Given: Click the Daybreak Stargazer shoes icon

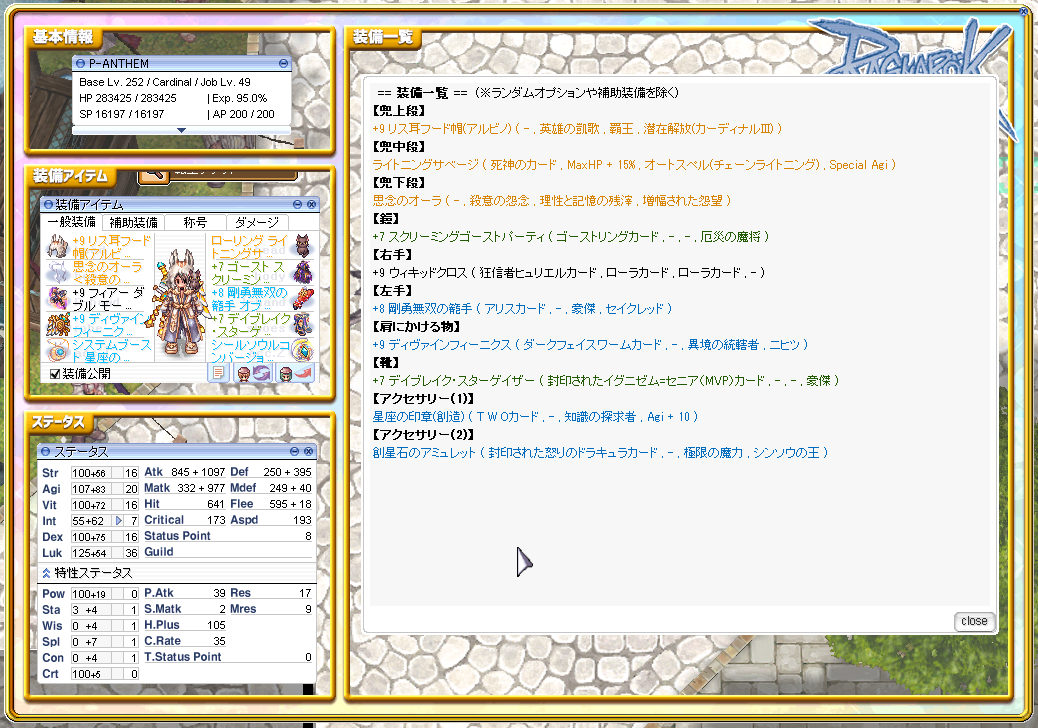Looking at the screenshot, I should point(302,324).
